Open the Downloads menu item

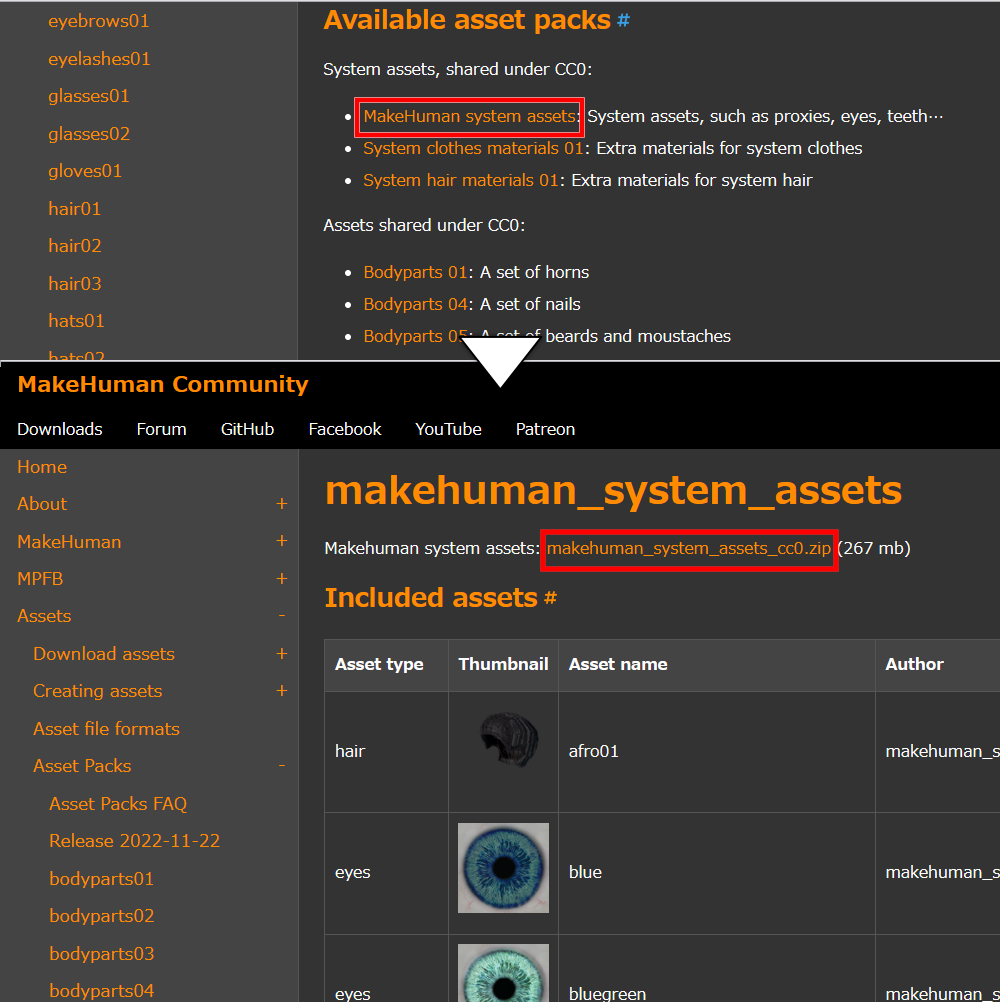point(59,429)
